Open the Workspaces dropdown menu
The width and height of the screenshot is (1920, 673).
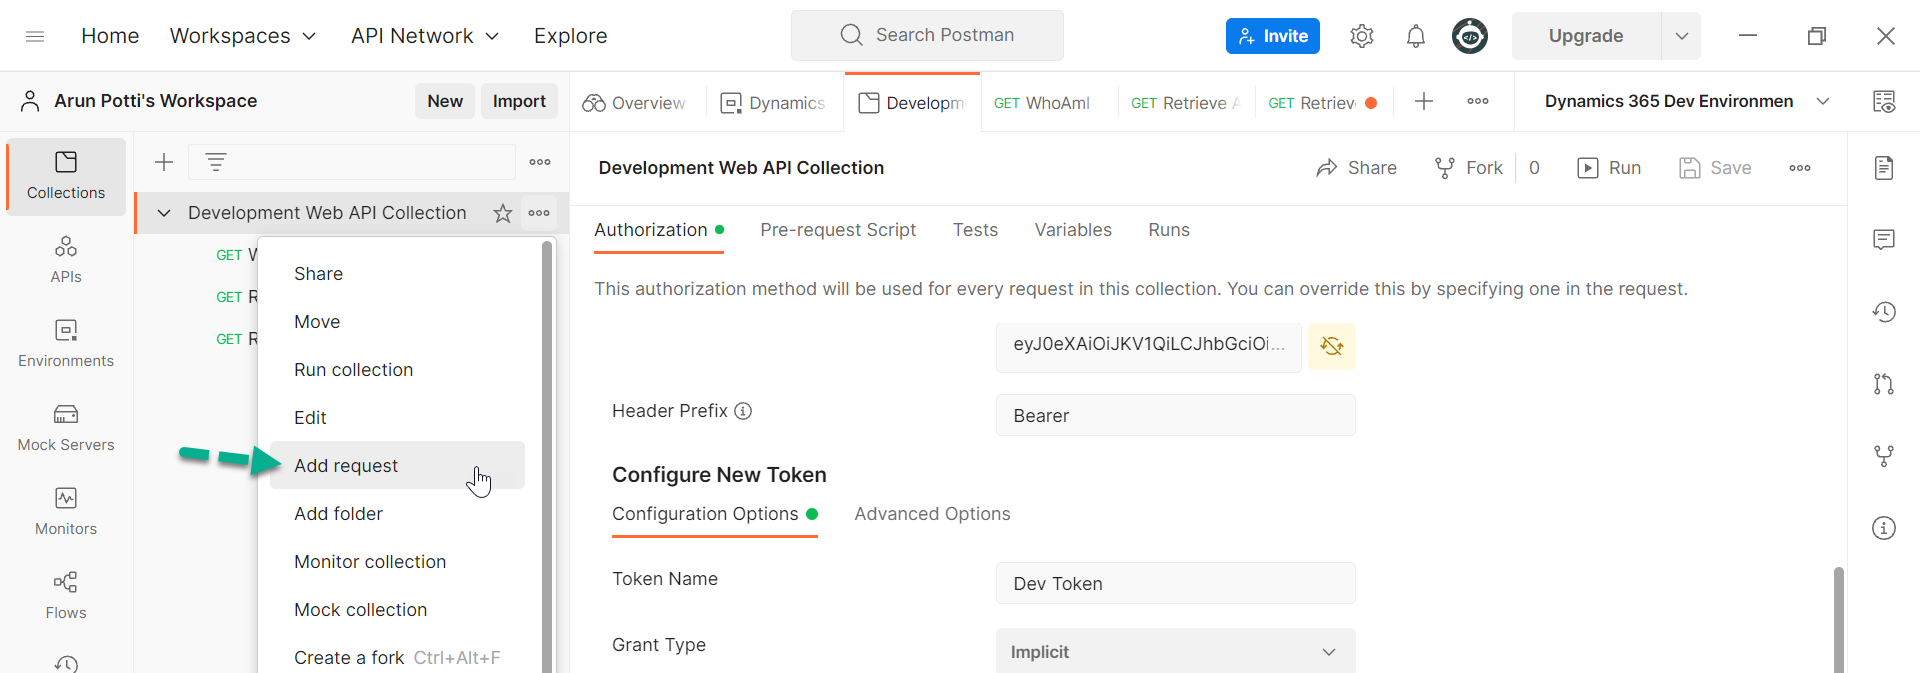pyautogui.click(x=243, y=36)
